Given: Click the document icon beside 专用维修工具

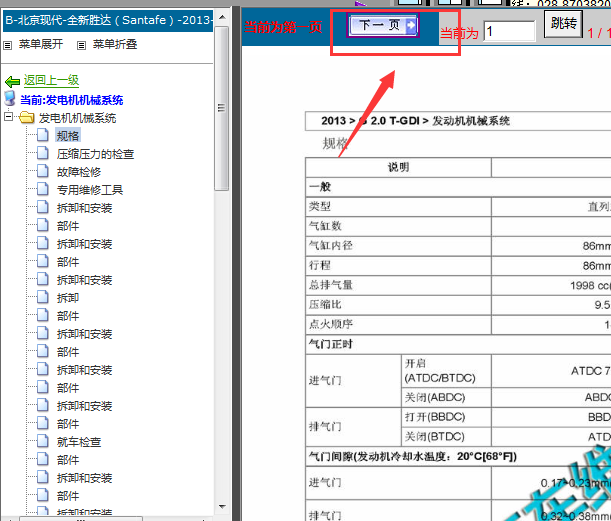Looking at the screenshot, I should [43, 189].
